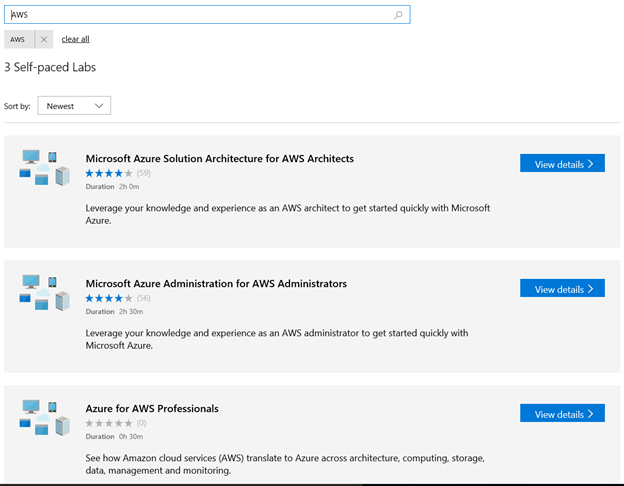Open Azure for AWS Professionals title

pyautogui.click(x=152, y=409)
